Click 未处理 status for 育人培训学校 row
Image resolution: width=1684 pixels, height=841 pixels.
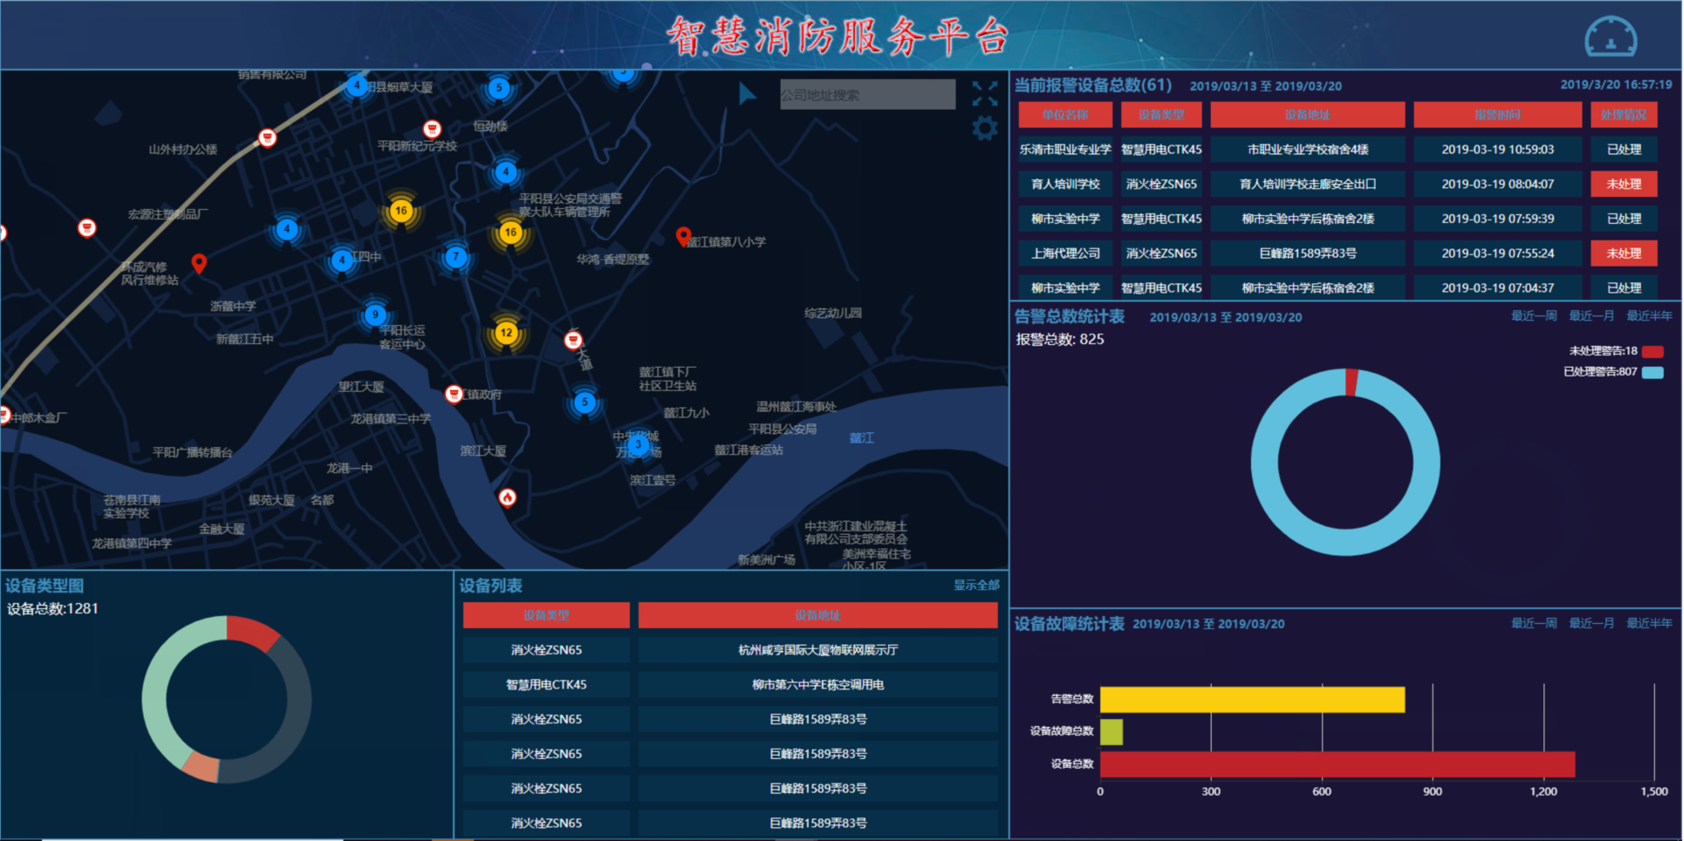[1623, 184]
